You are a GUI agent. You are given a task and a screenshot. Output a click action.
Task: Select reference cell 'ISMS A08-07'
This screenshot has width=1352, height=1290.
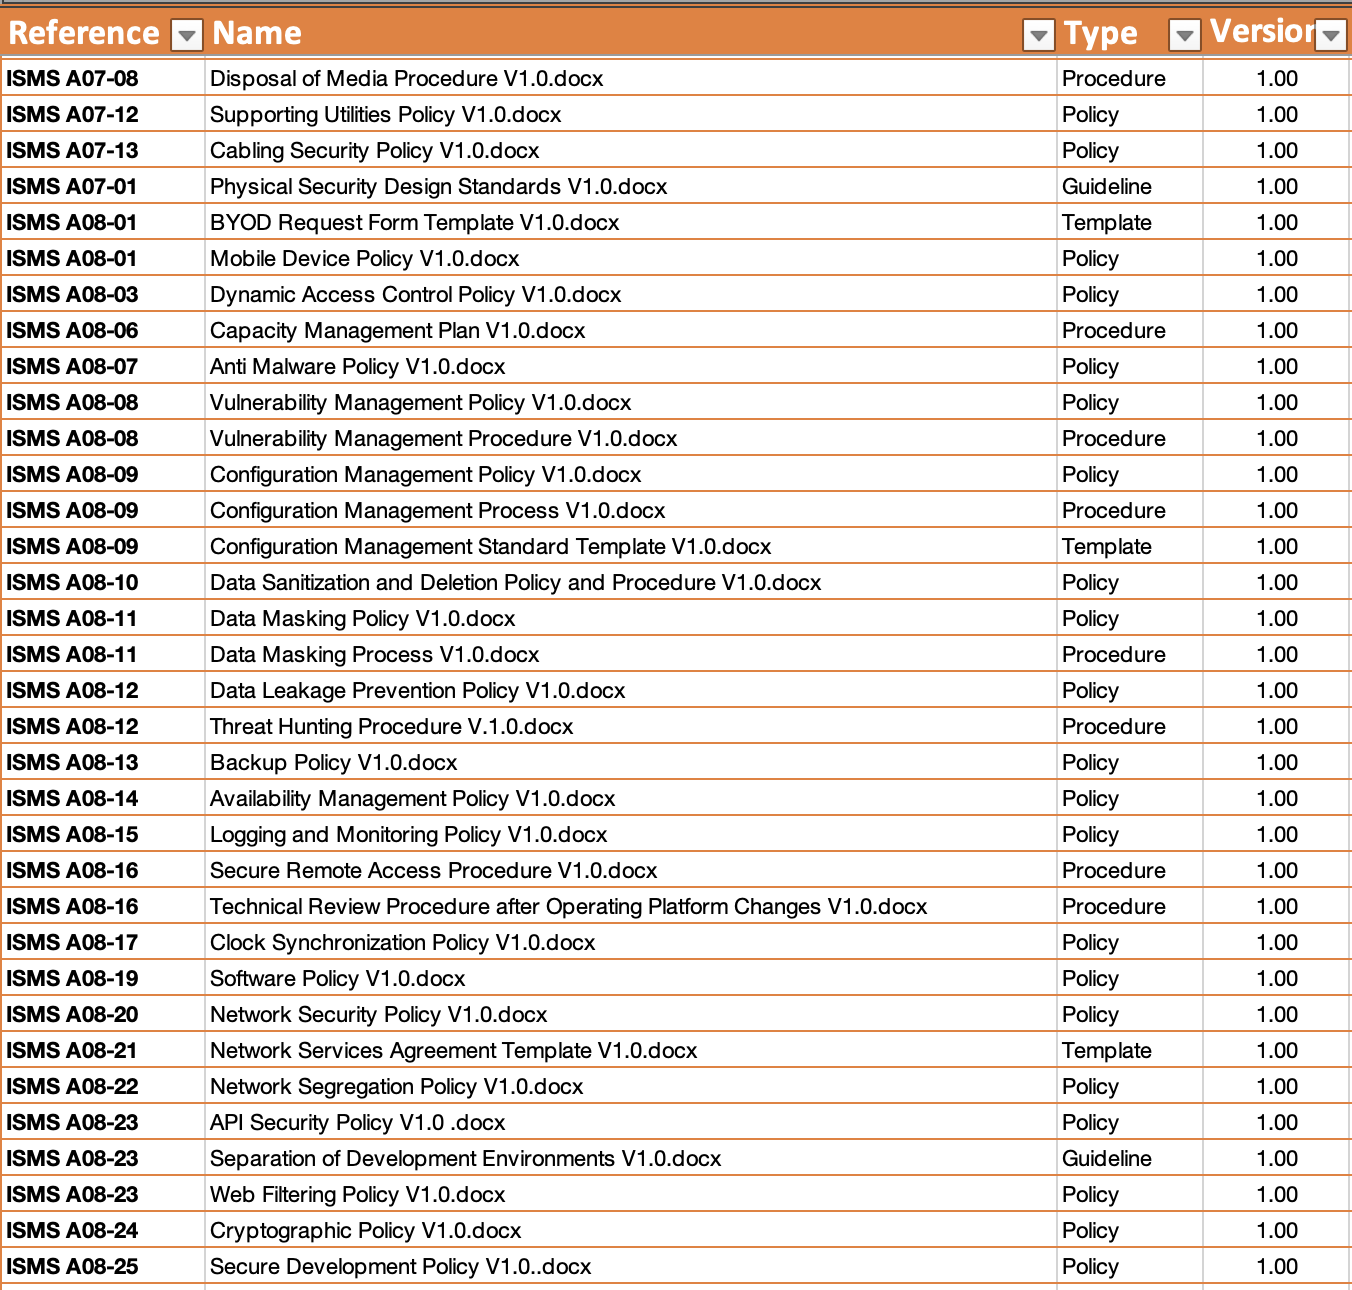coord(103,366)
